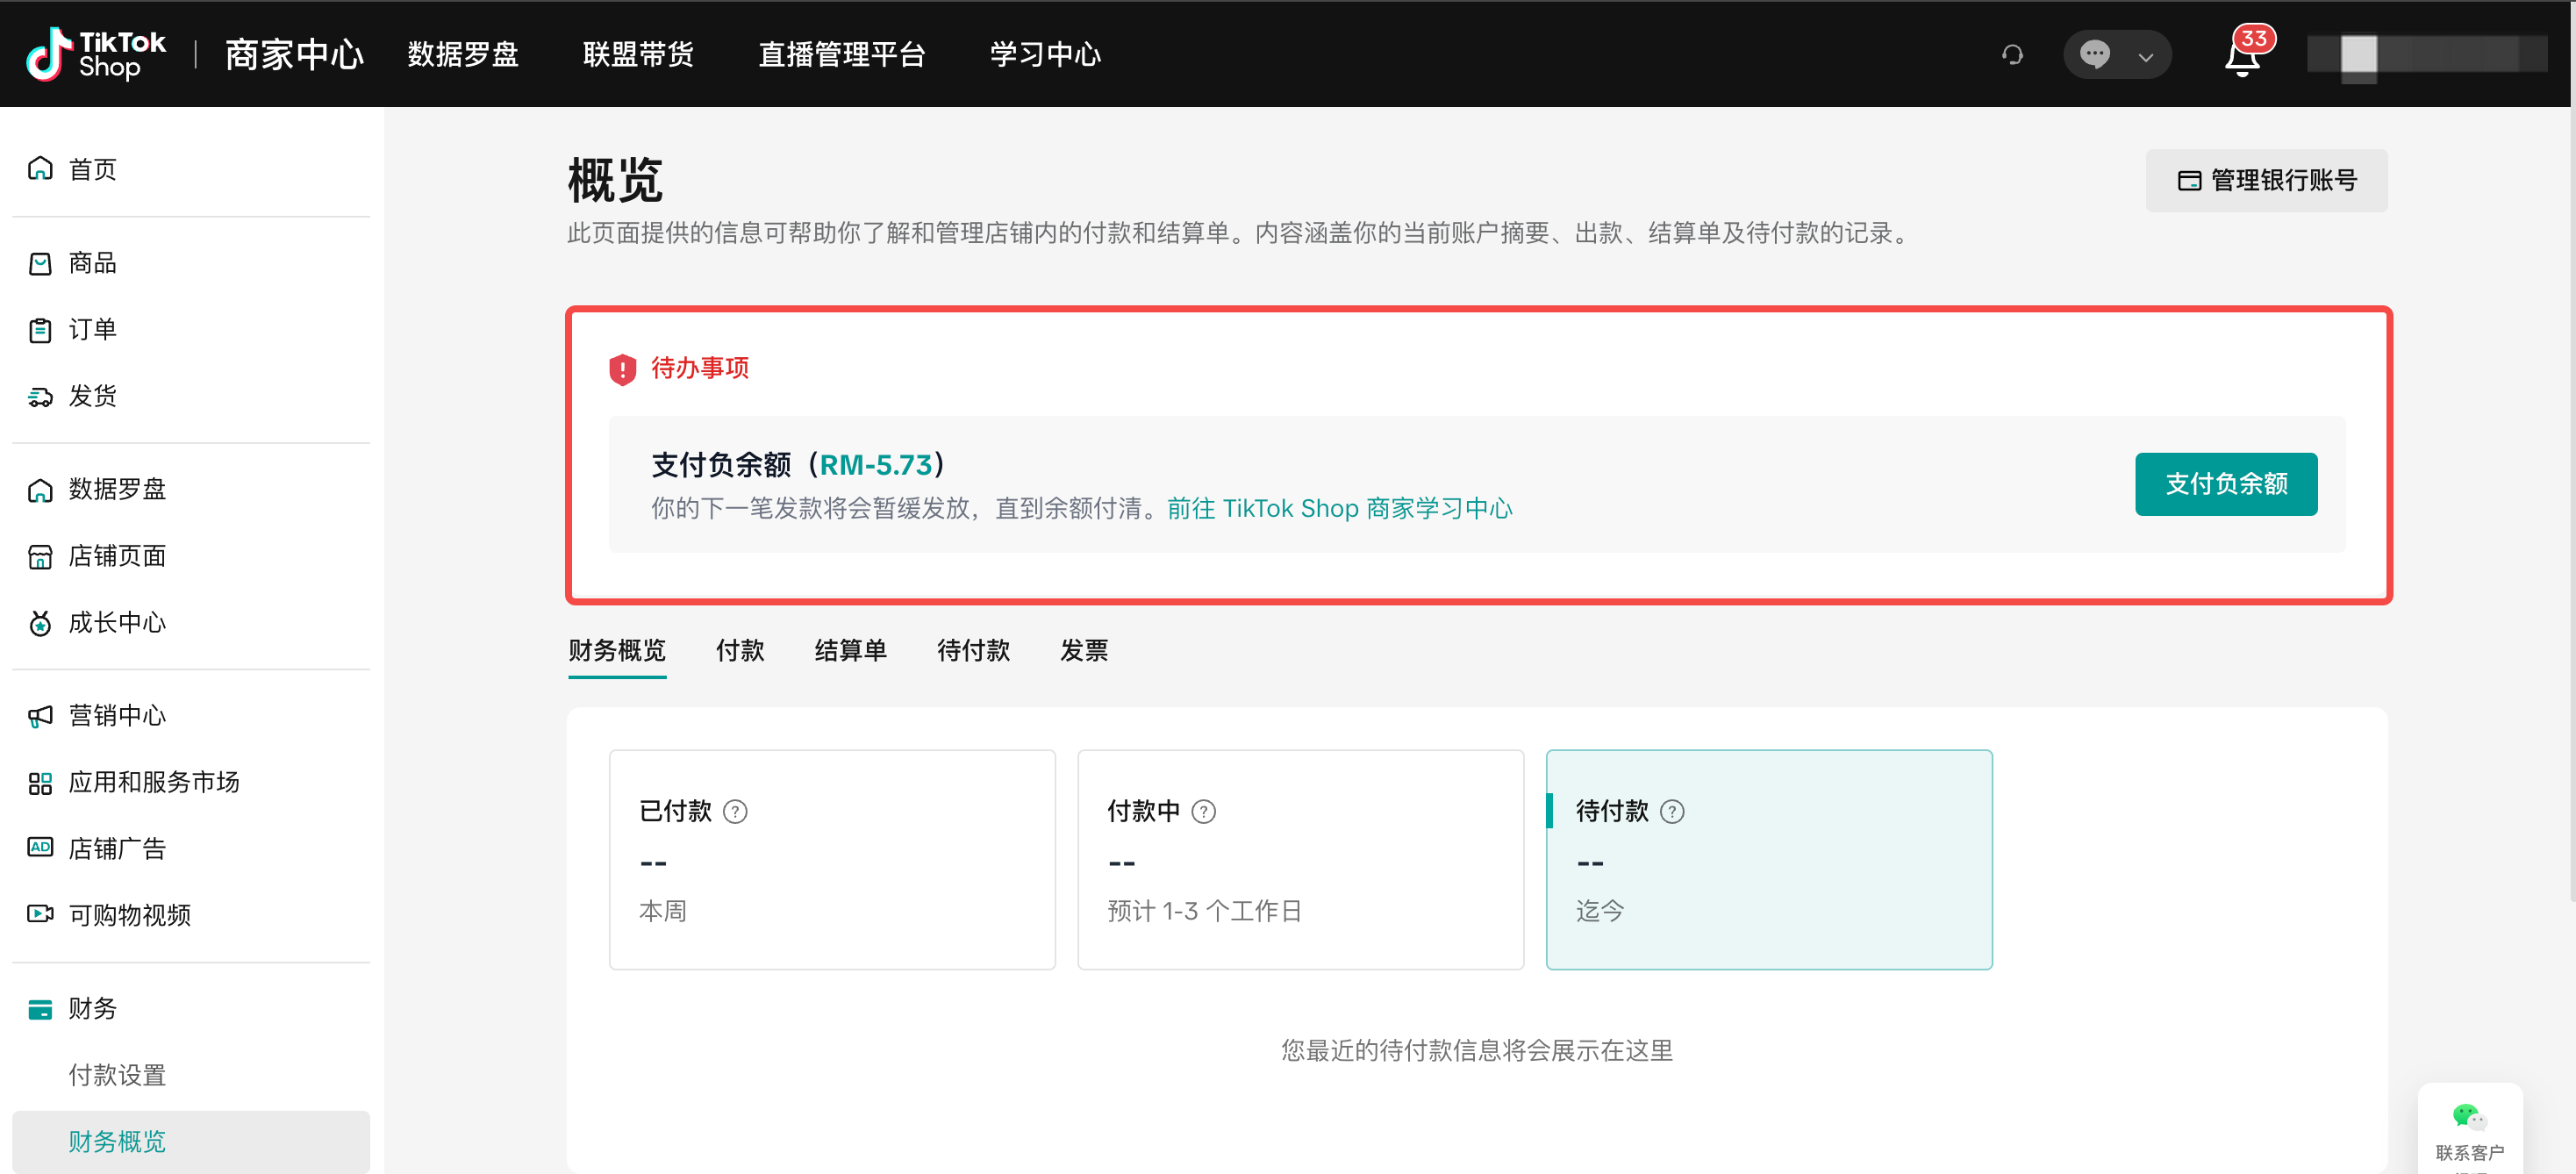Open 付款设置 in sidebar
Screen dimensions: 2576x1174
coord(117,1075)
